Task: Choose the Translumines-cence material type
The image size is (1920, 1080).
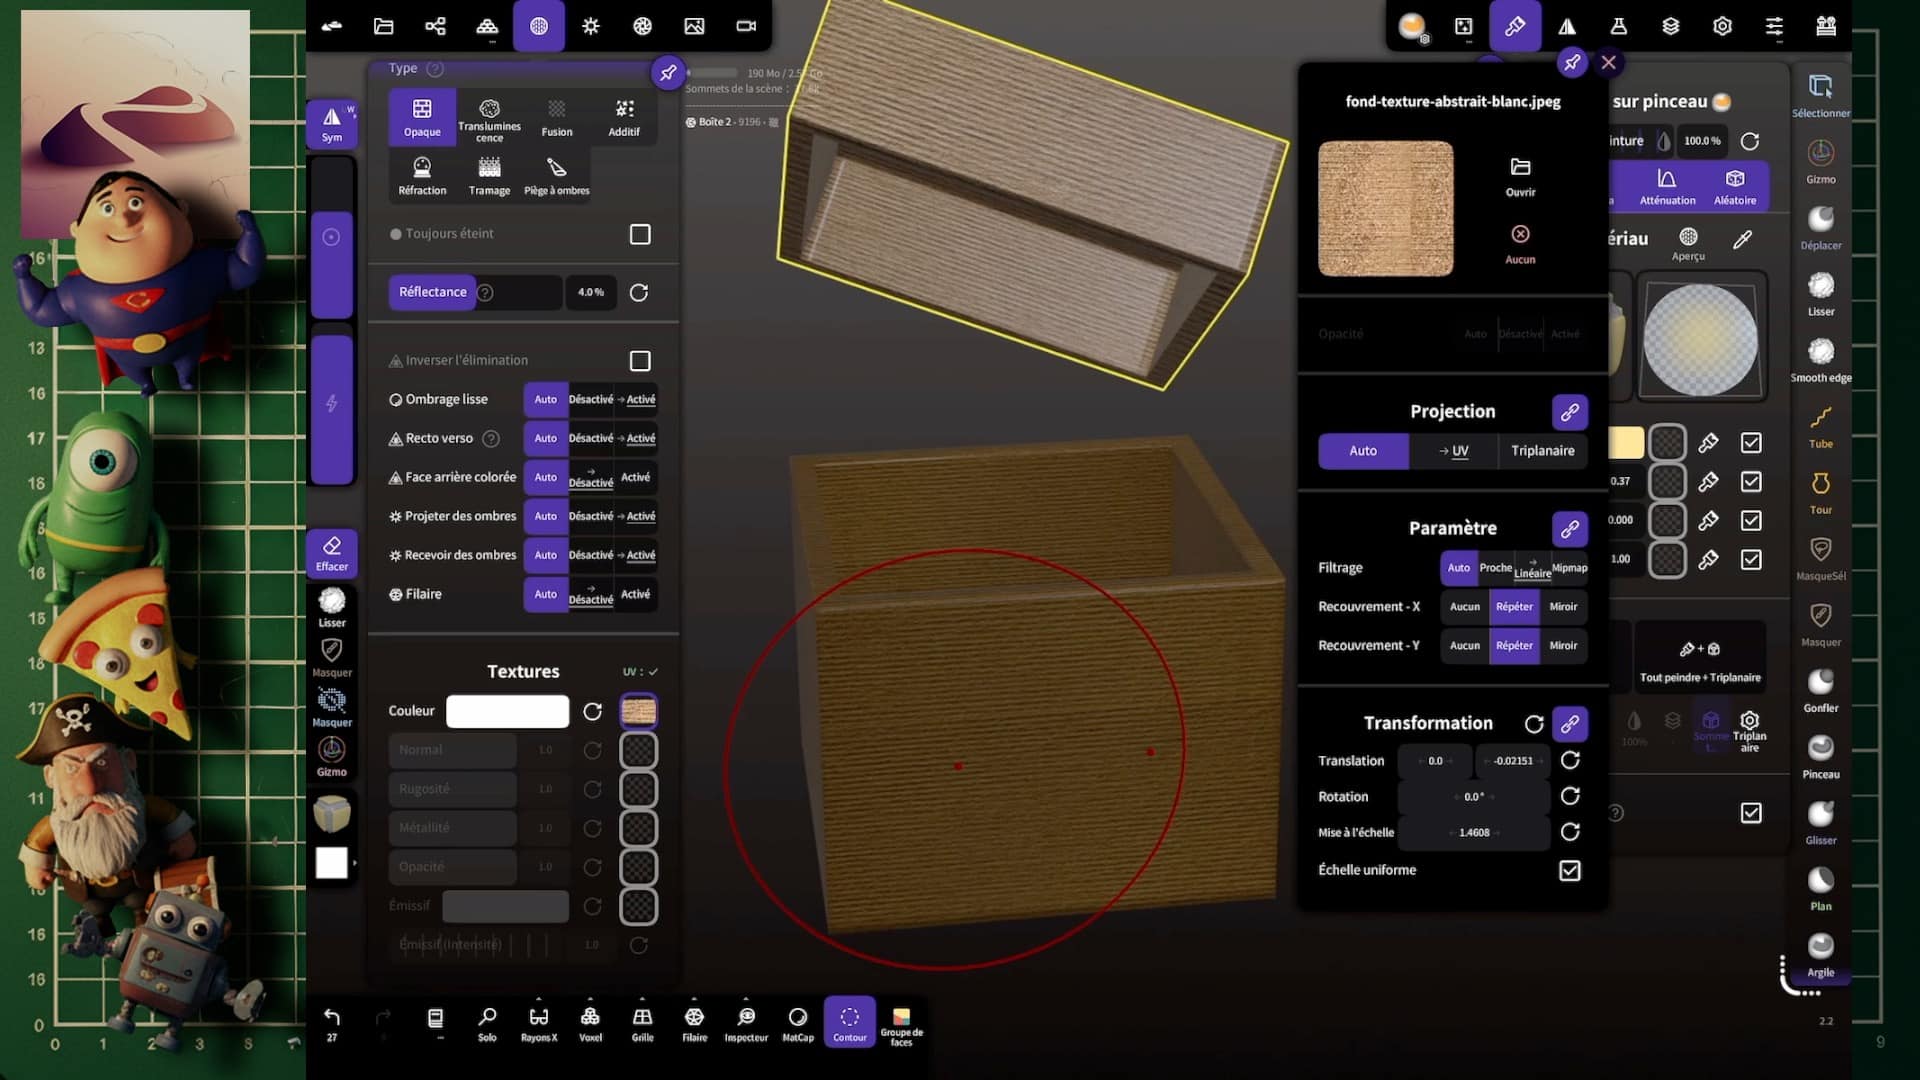Action: (489, 118)
